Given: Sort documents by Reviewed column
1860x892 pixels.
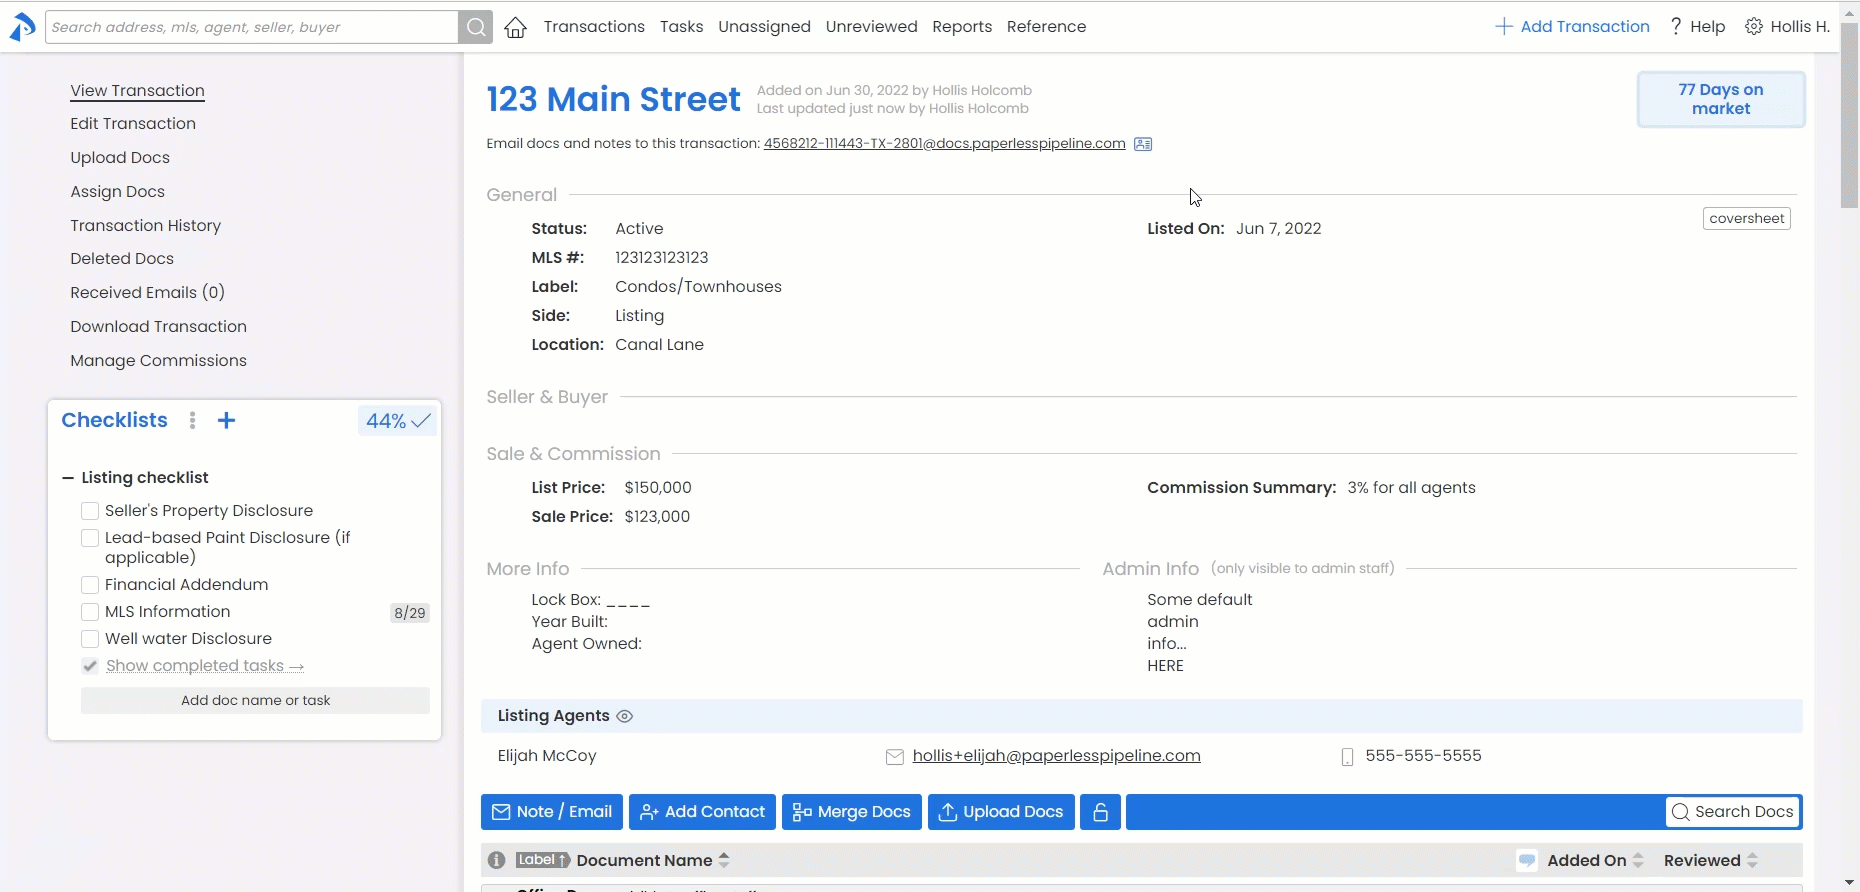Looking at the screenshot, I should click(x=1711, y=861).
